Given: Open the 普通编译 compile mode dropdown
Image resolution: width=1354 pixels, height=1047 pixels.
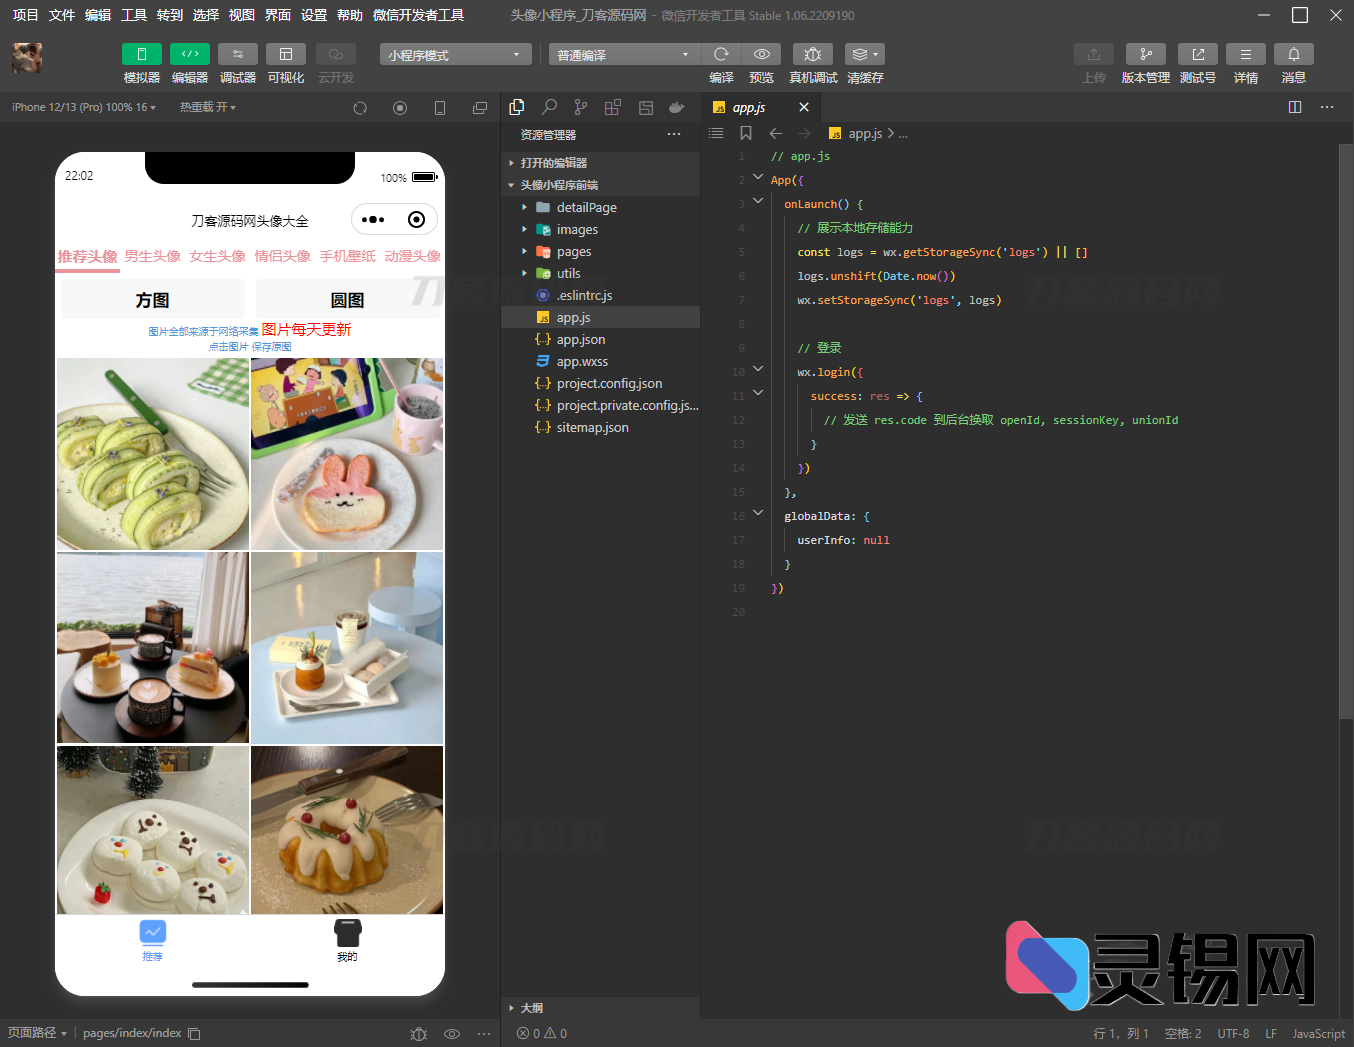Looking at the screenshot, I should [x=623, y=55].
